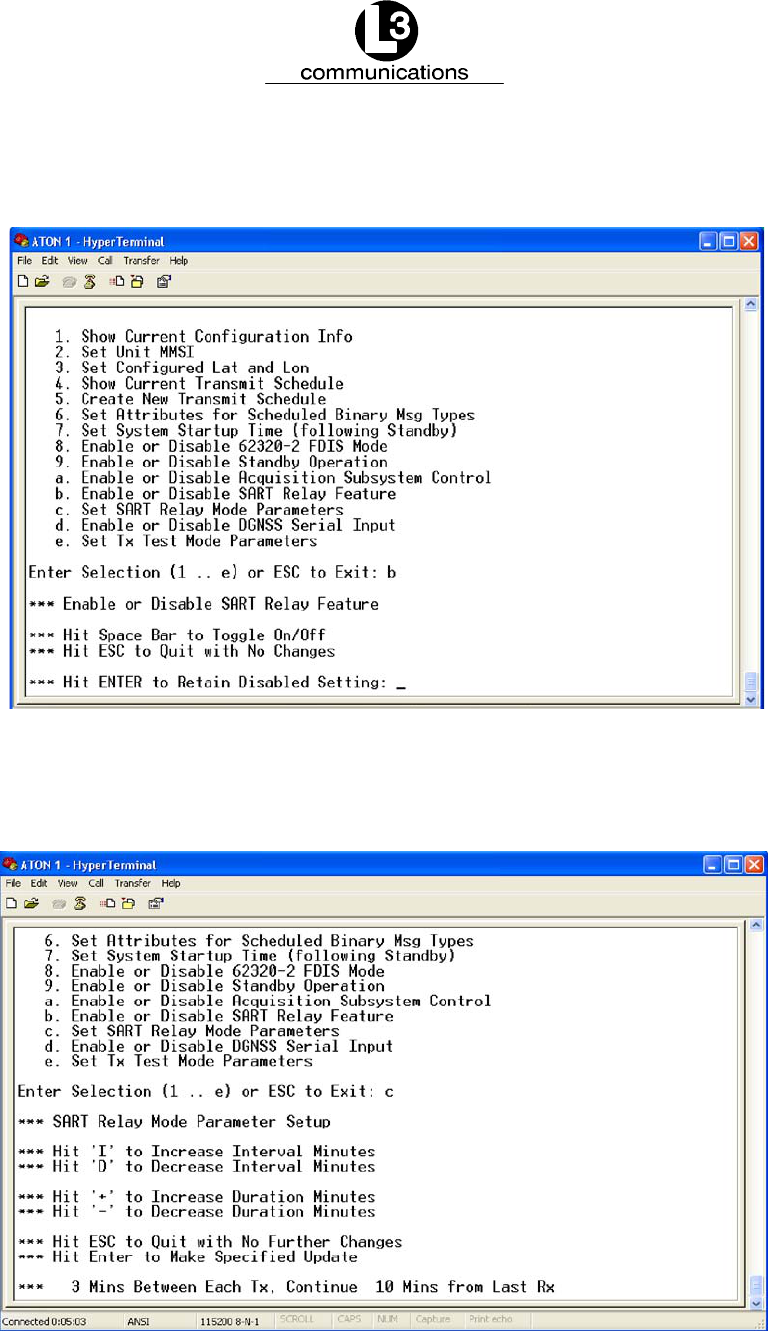The image size is (768, 1331).
Task: Click Send icon in SART Relay Feature window
Action: tap(117, 281)
